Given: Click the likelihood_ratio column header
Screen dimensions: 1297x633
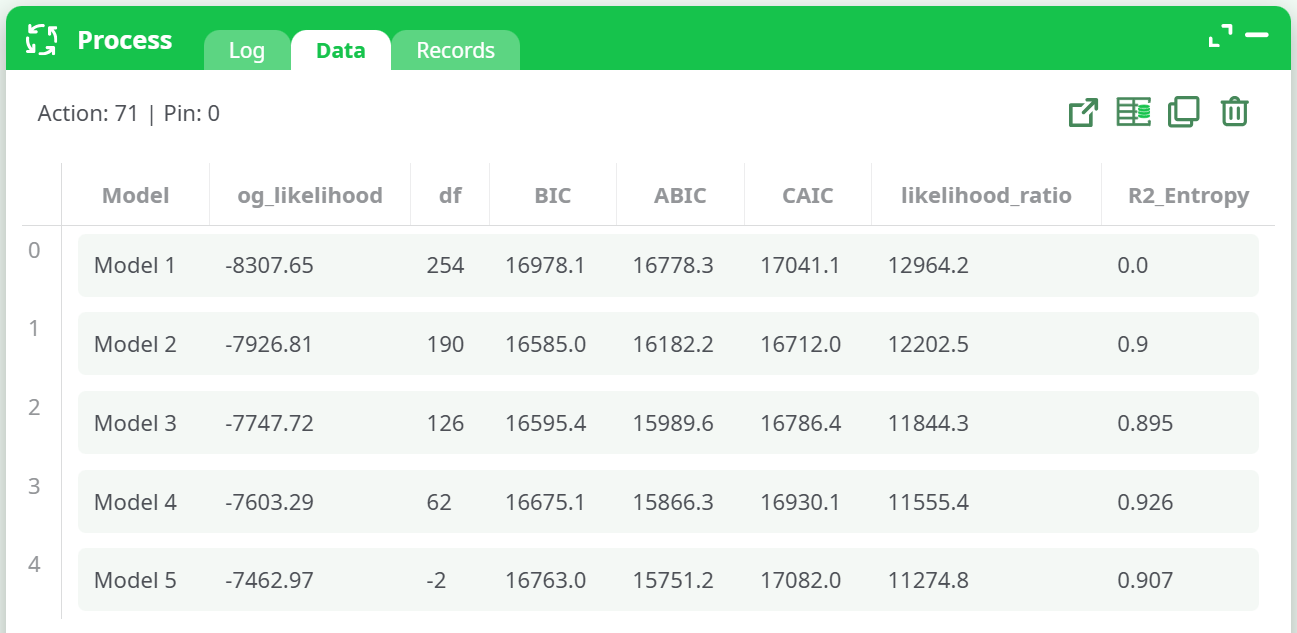Looking at the screenshot, I should click(x=986, y=196).
